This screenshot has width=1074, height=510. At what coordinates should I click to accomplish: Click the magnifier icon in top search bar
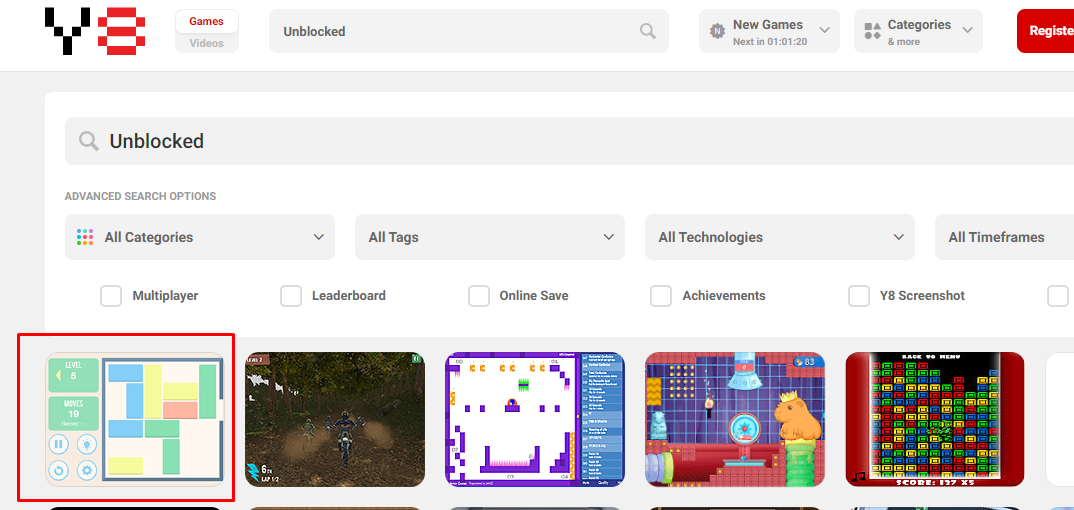point(647,31)
